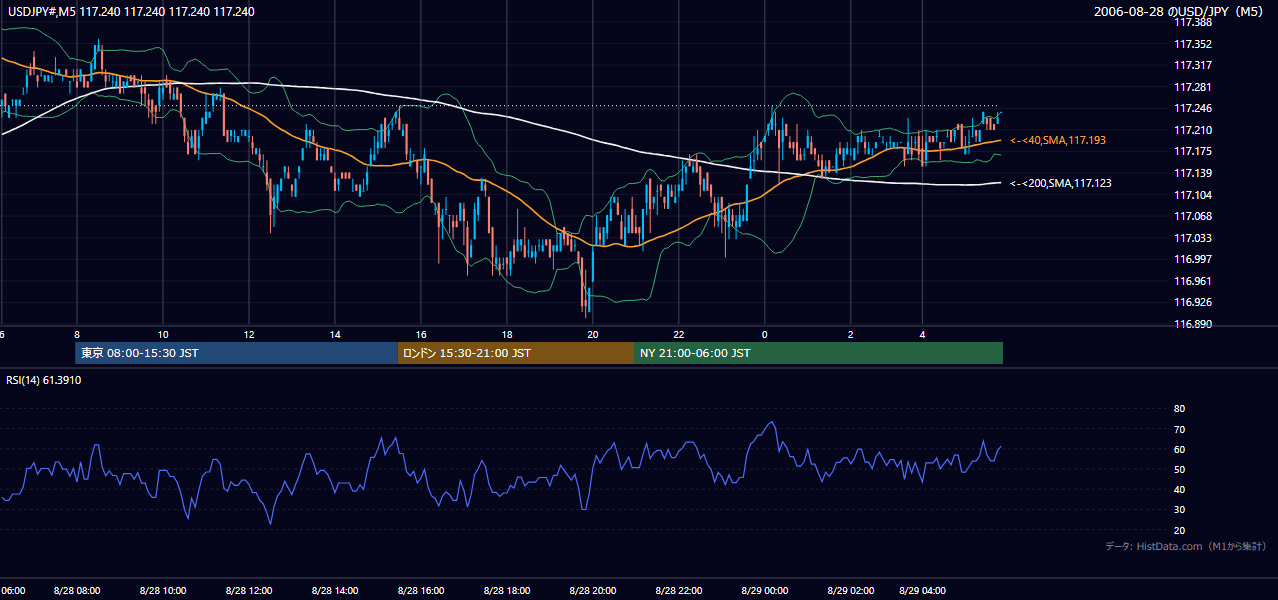Select the ロンドン 15:30-21:00 JST session bar
The image size is (1278, 600).
pos(516,353)
